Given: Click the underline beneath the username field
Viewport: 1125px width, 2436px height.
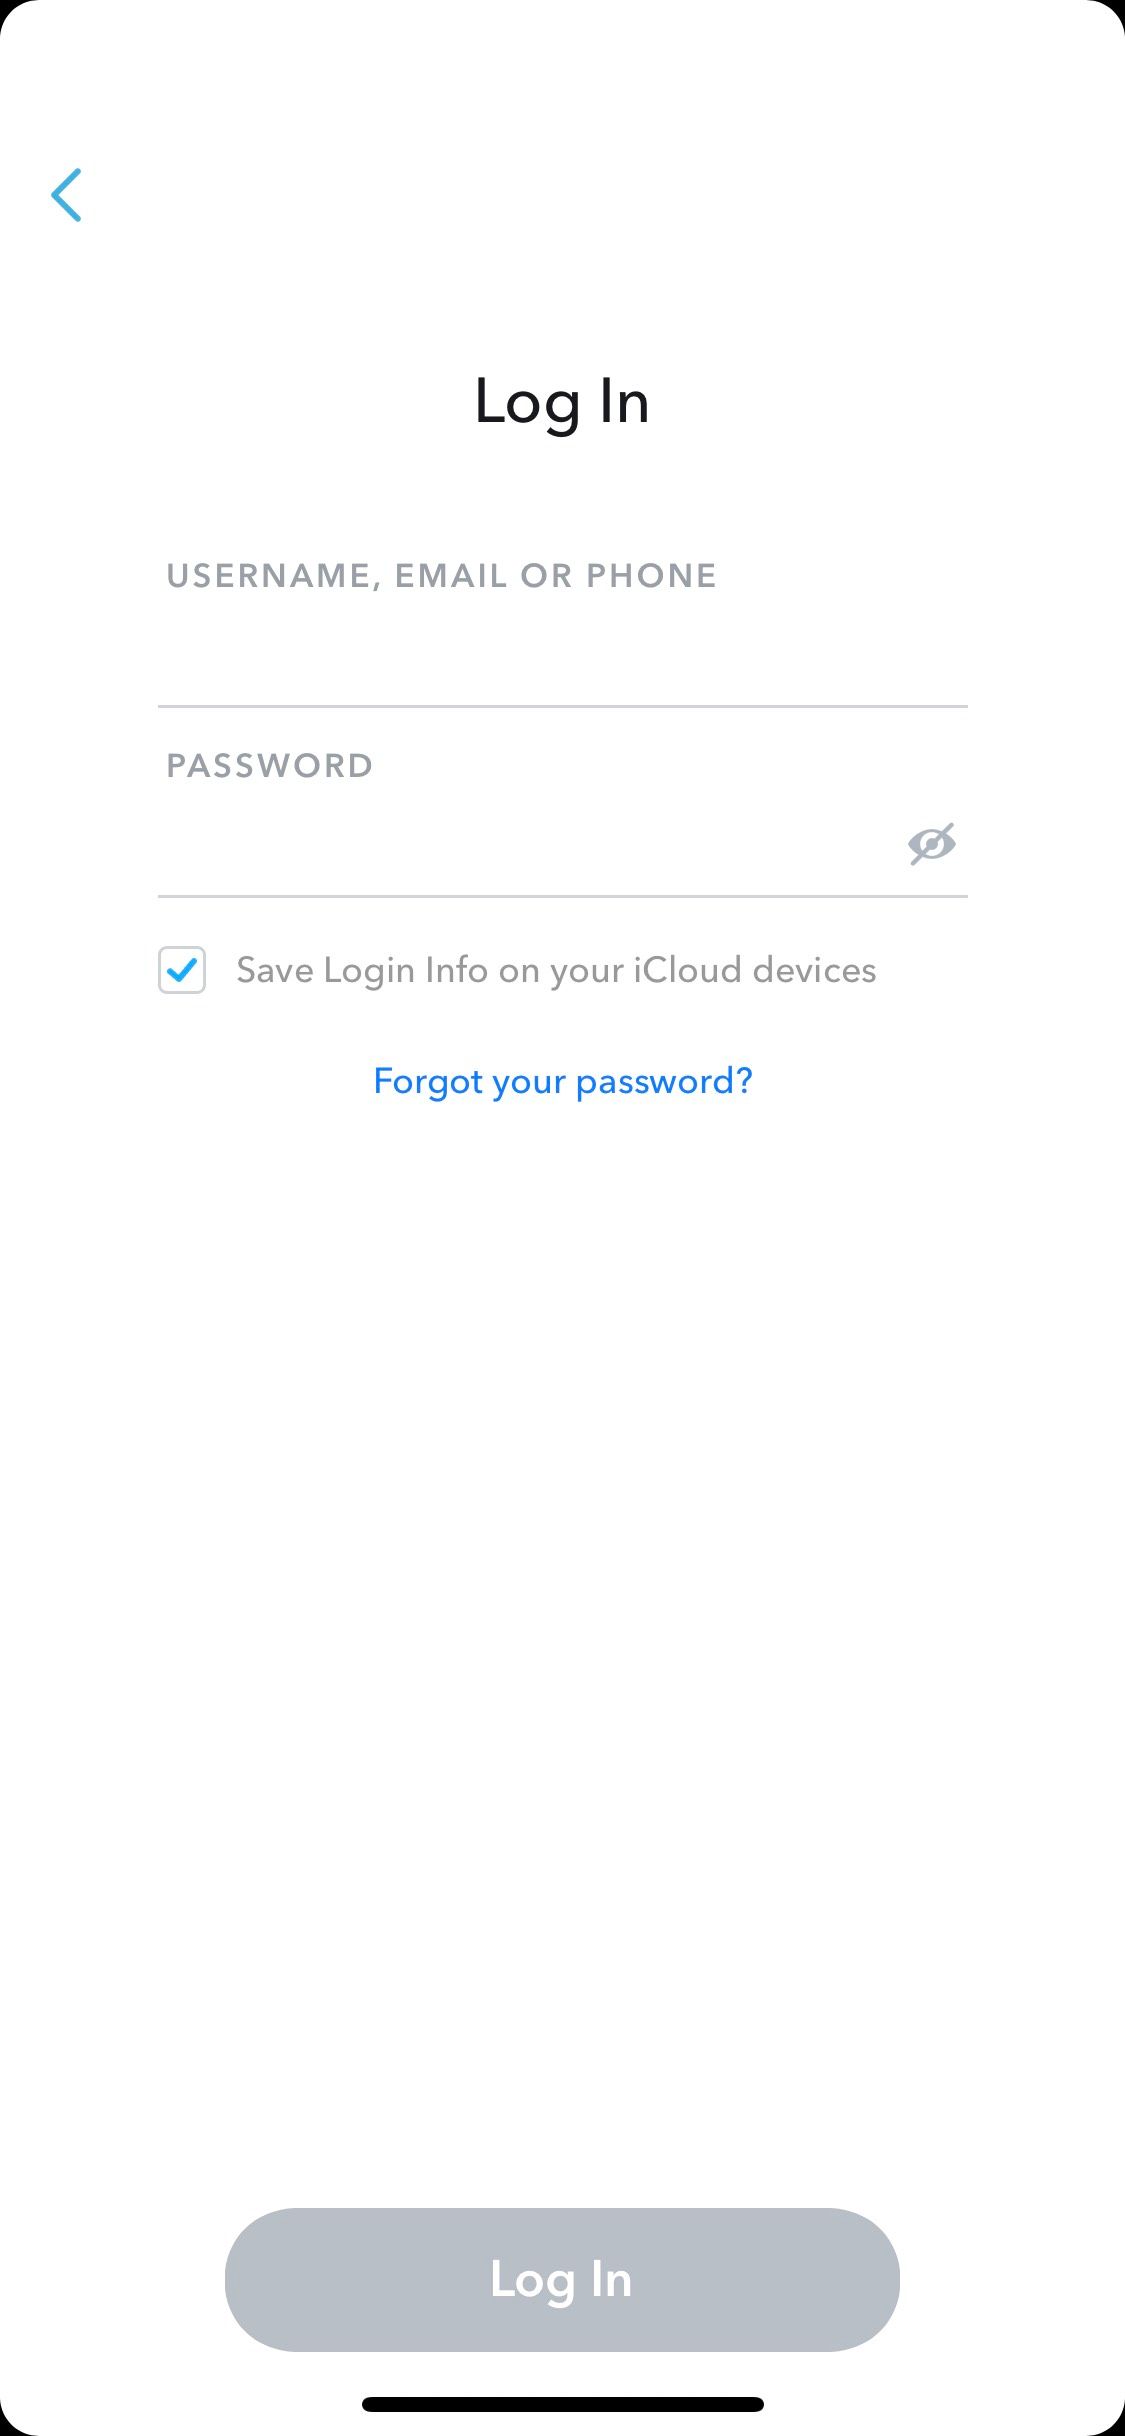Looking at the screenshot, I should tap(562, 707).
